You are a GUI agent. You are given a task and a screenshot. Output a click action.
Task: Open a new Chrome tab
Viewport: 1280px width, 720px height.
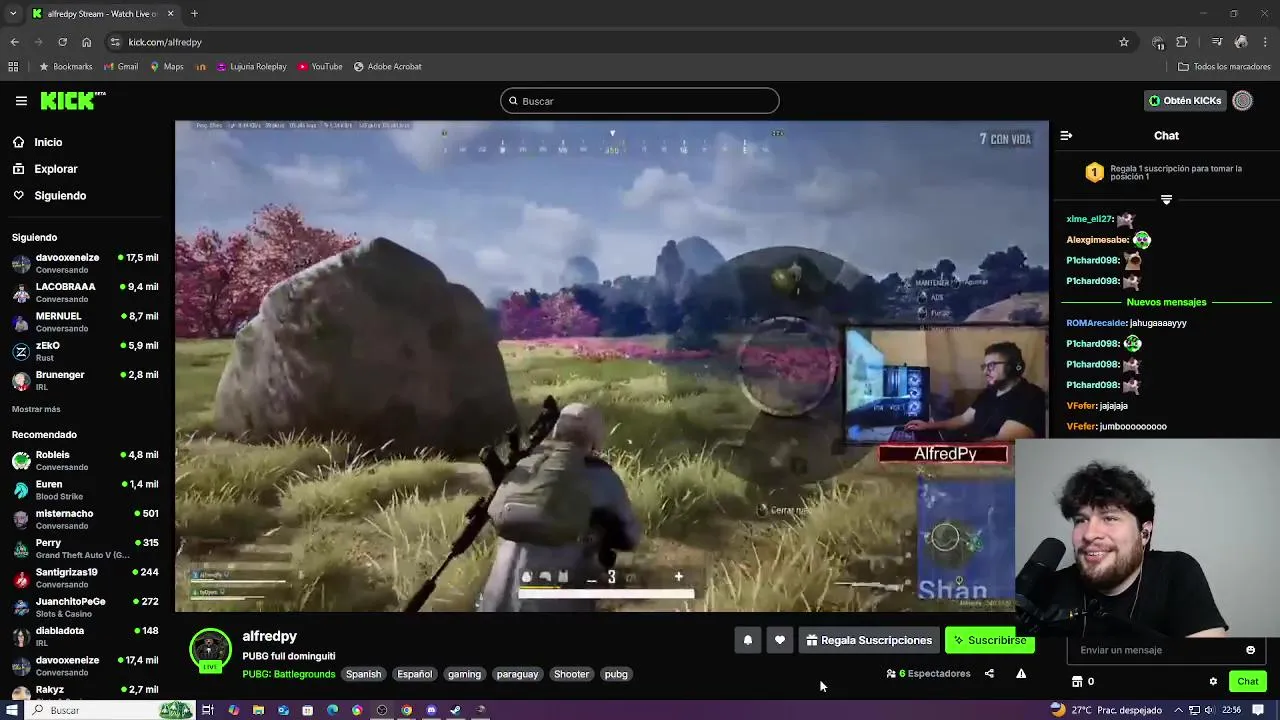tap(194, 14)
